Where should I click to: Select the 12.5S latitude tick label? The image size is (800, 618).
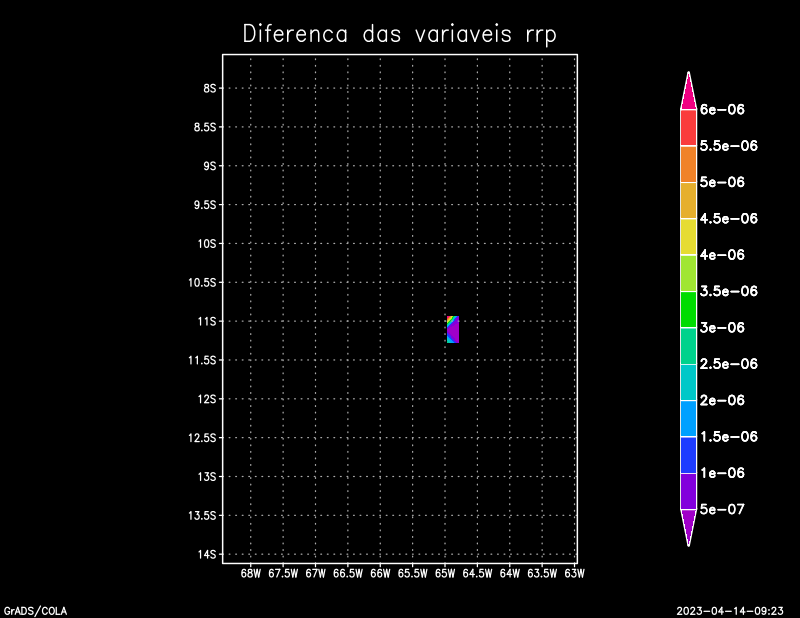click(x=203, y=438)
